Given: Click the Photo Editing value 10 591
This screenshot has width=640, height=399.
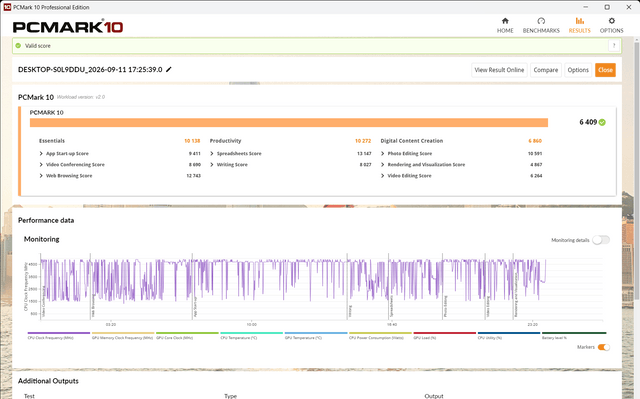Looking at the screenshot, I should pos(535,153).
